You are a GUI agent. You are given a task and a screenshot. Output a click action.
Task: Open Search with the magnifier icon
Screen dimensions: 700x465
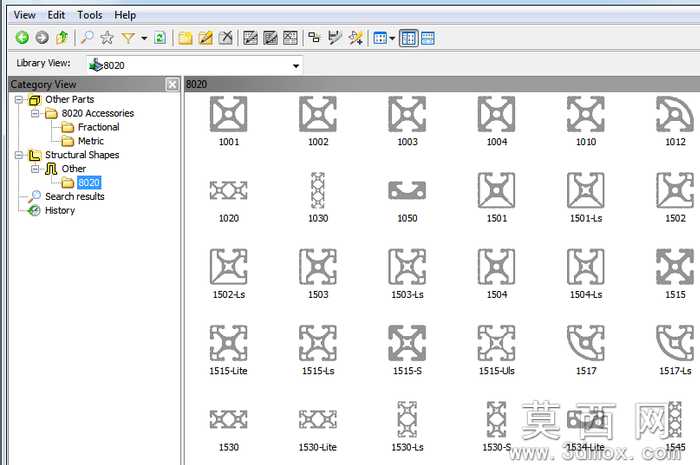[87, 38]
